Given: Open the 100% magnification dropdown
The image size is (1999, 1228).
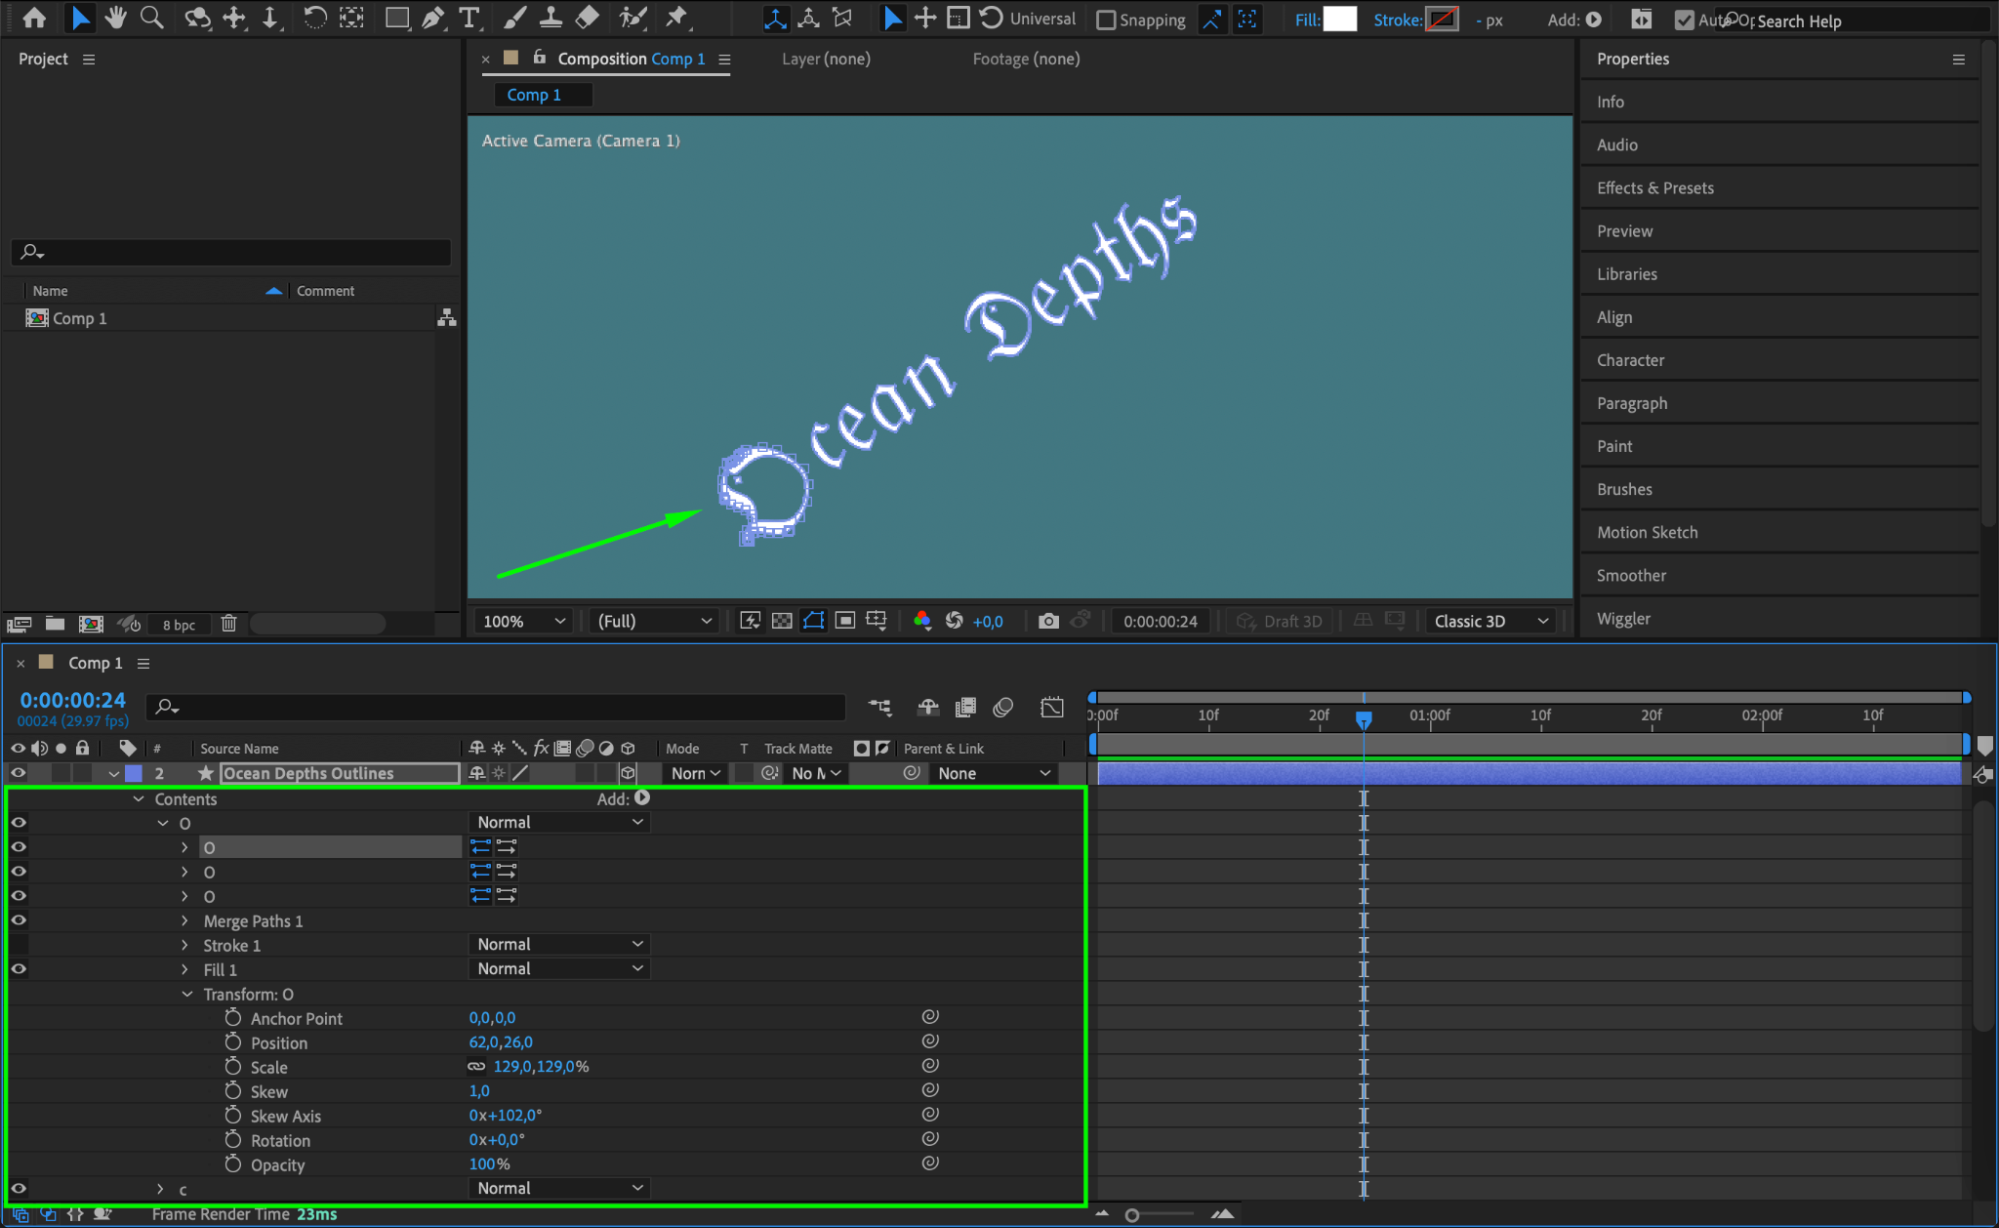Looking at the screenshot, I should tap(524, 621).
